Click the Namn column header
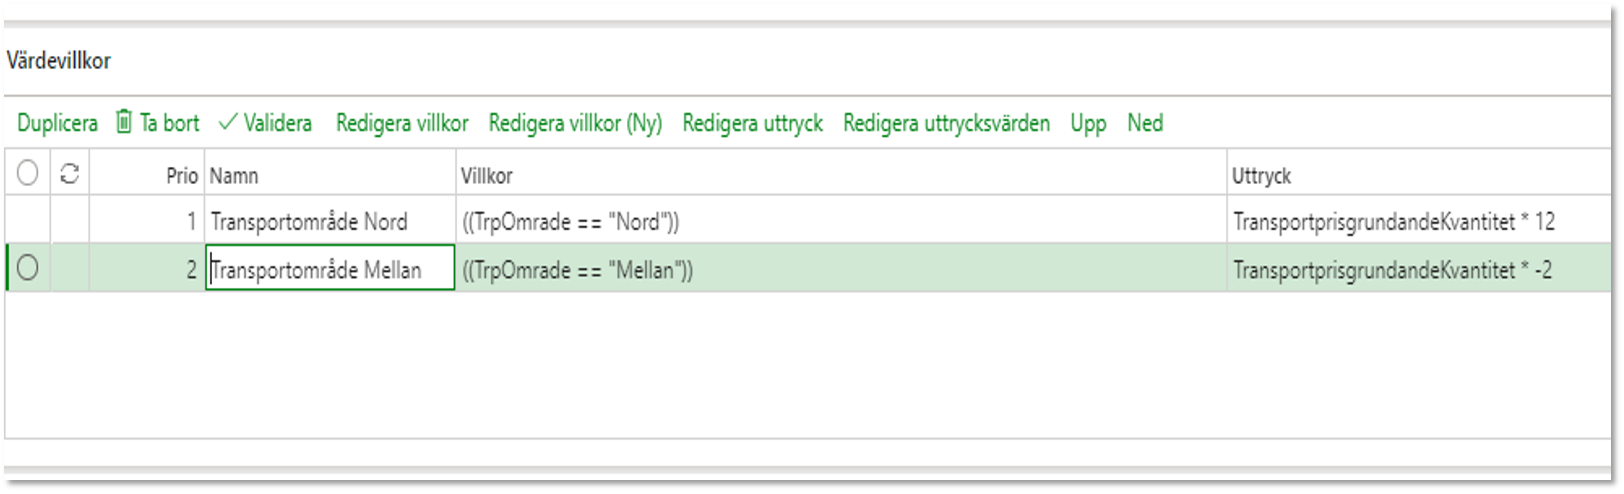Screen dimensions: 1624x494 (330, 175)
